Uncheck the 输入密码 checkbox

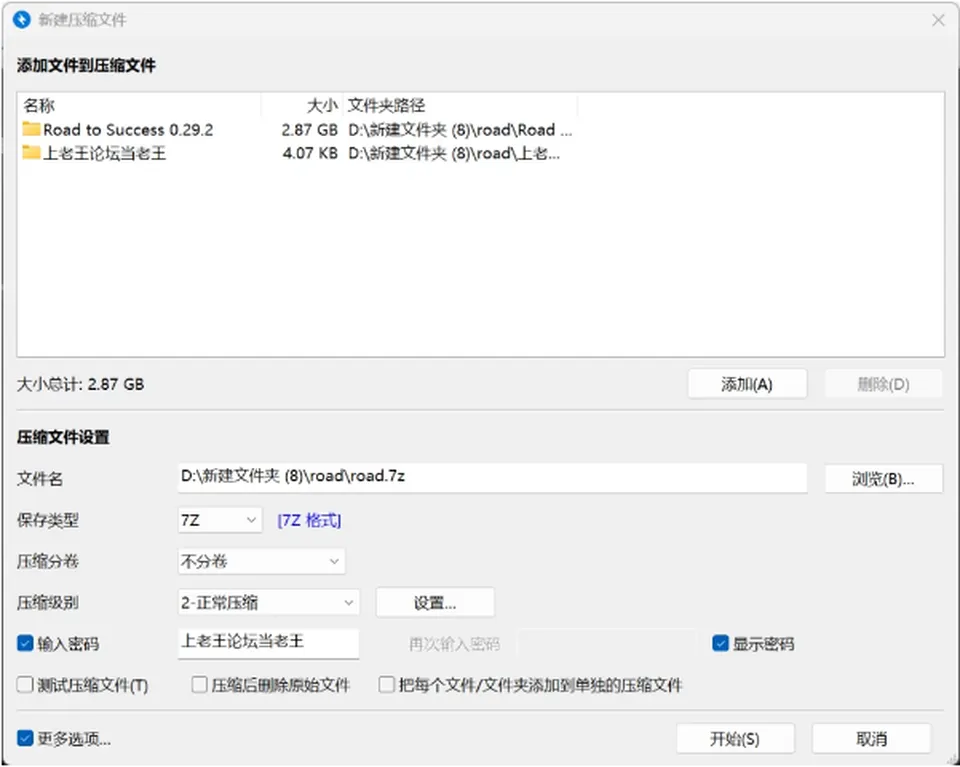tap(25, 643)
